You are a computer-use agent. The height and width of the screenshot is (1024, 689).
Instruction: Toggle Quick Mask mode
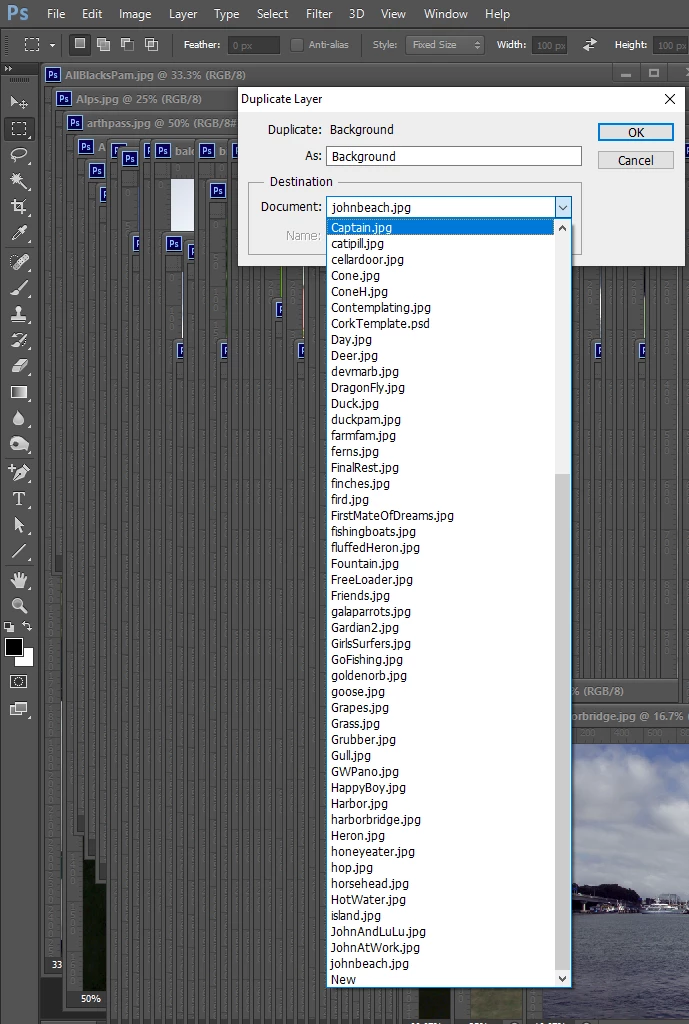[19, 682]
